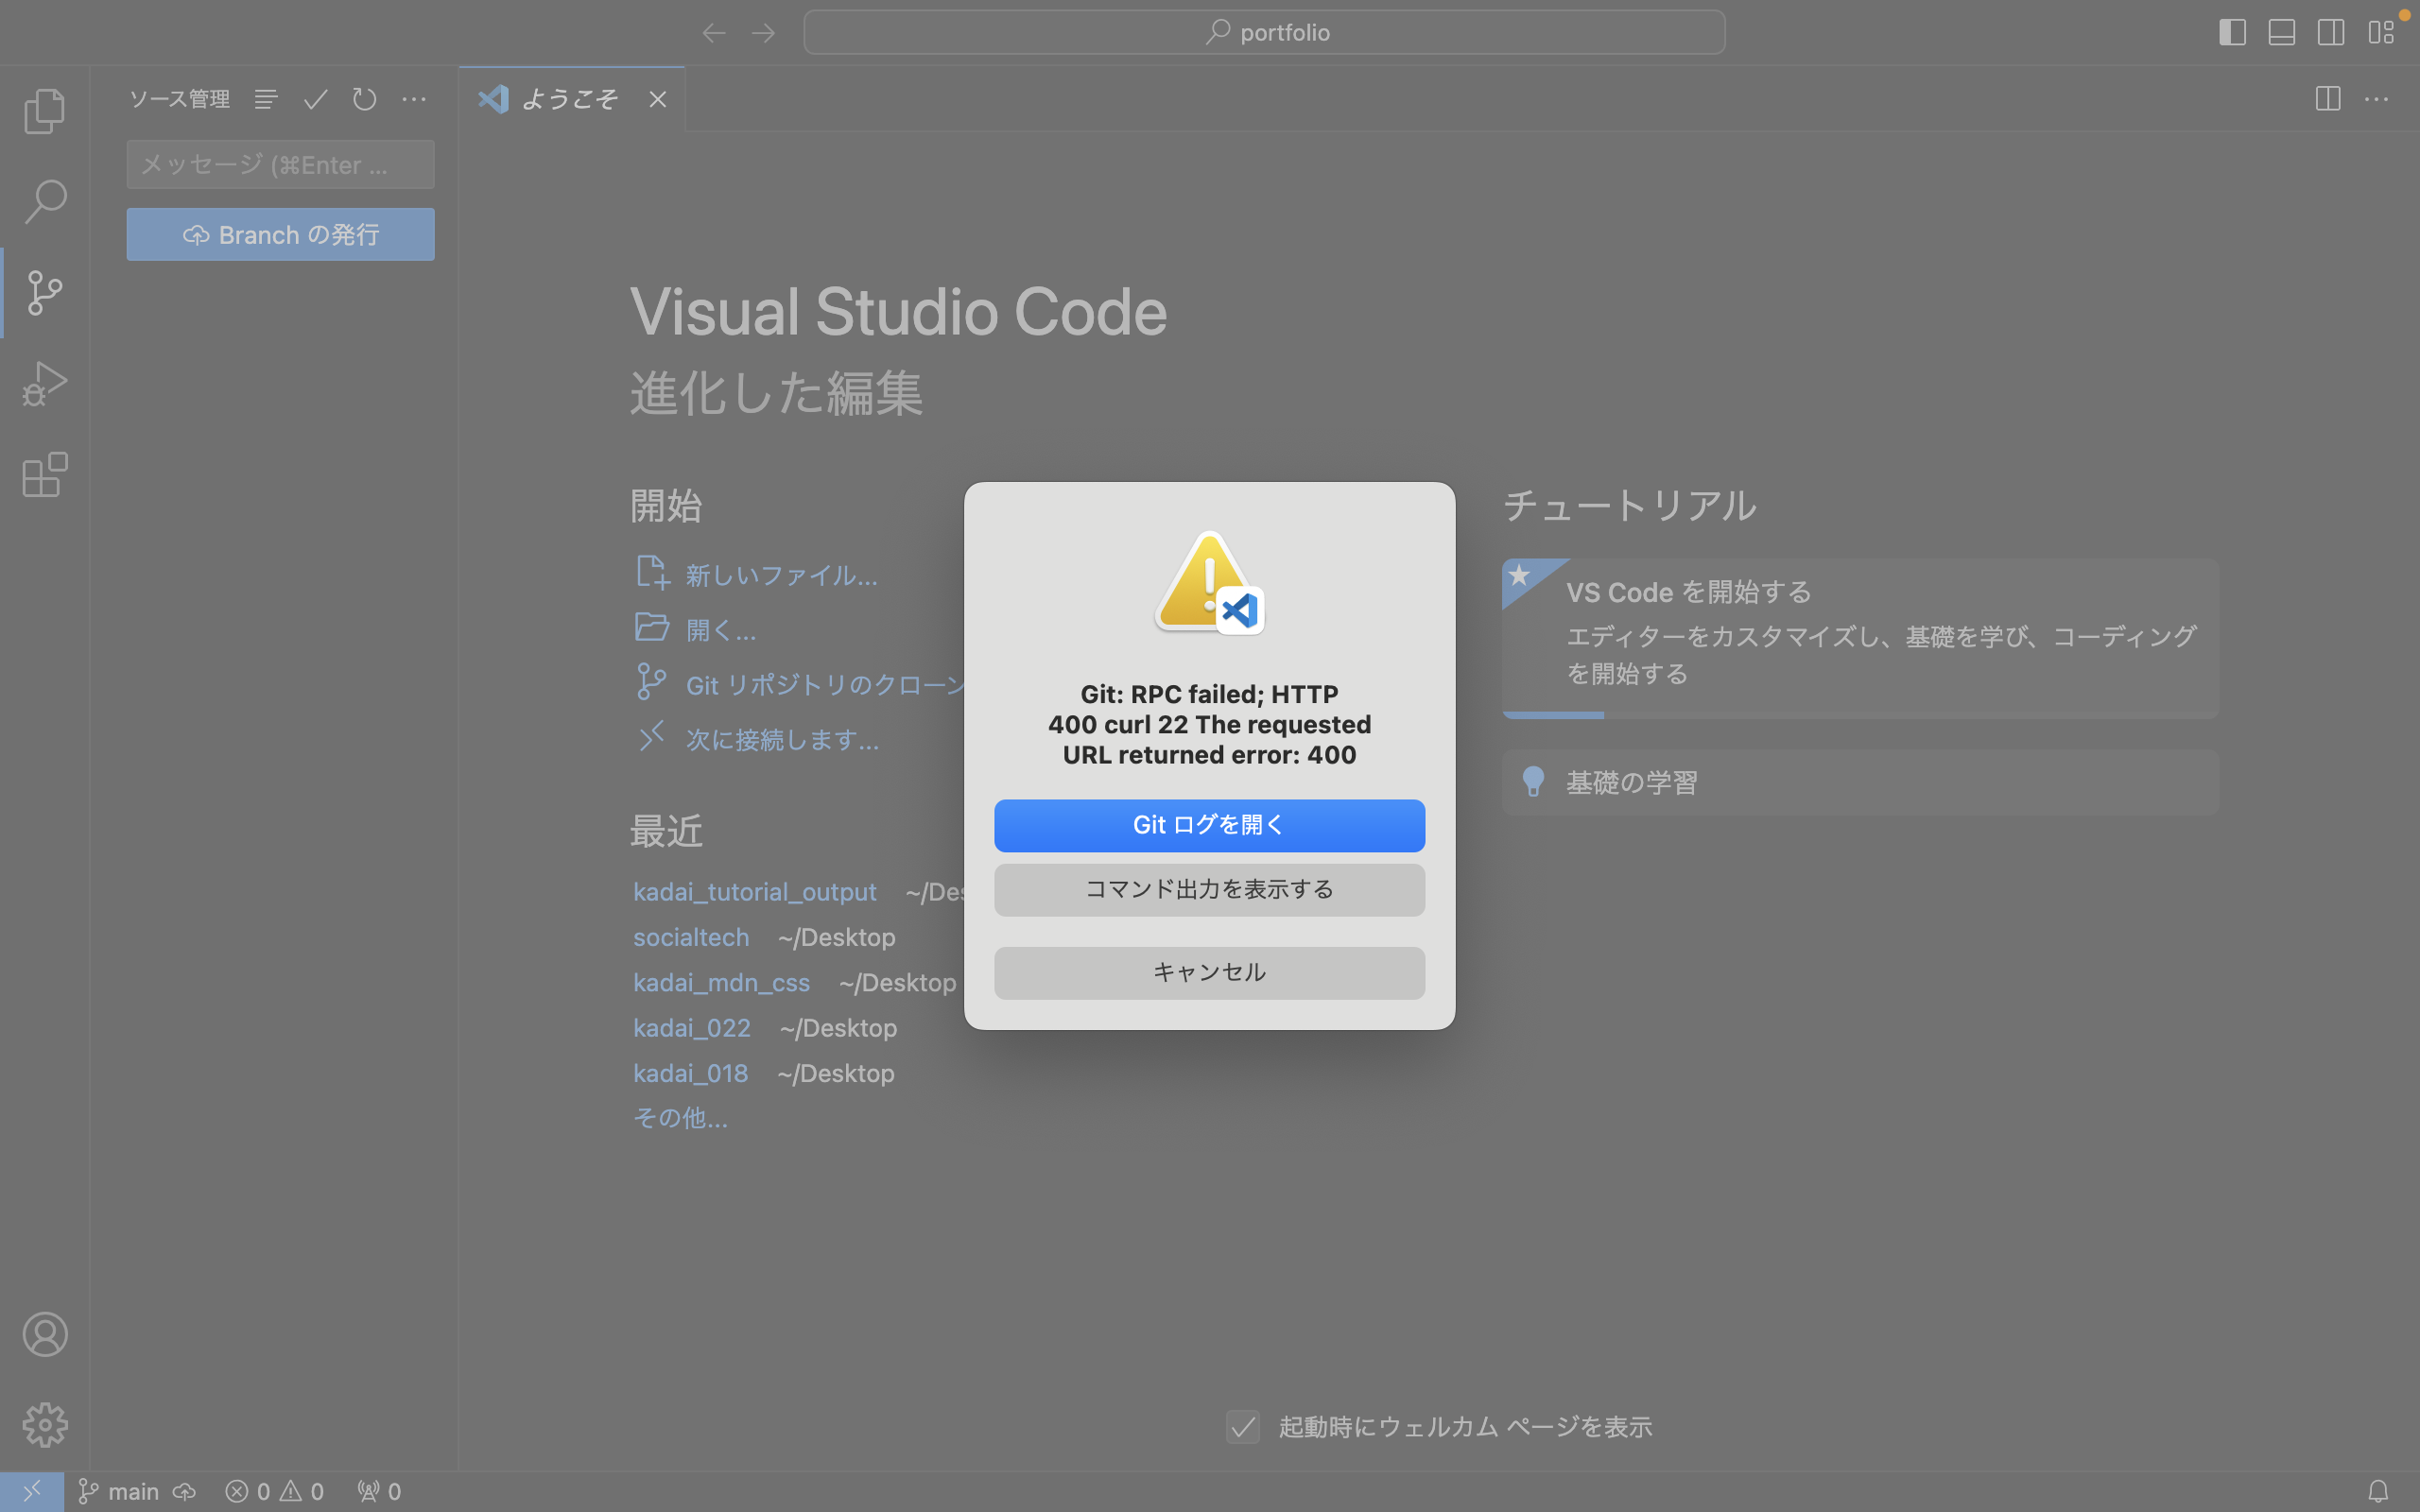Image resolution: width=2420 pixels, height=1512 pixels.
Task: Open VS Code を開始する tutorial card
Action: [x=1860, y=638]
